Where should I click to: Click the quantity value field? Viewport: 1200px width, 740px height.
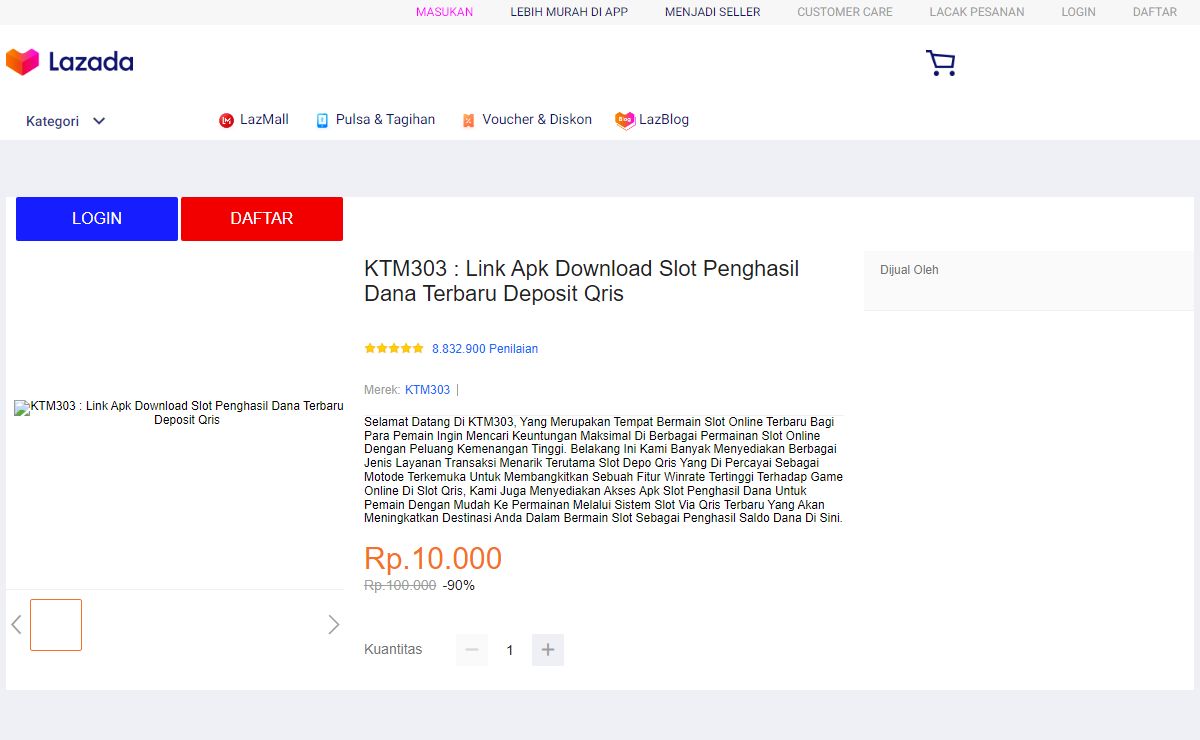(x=510, y=650)
